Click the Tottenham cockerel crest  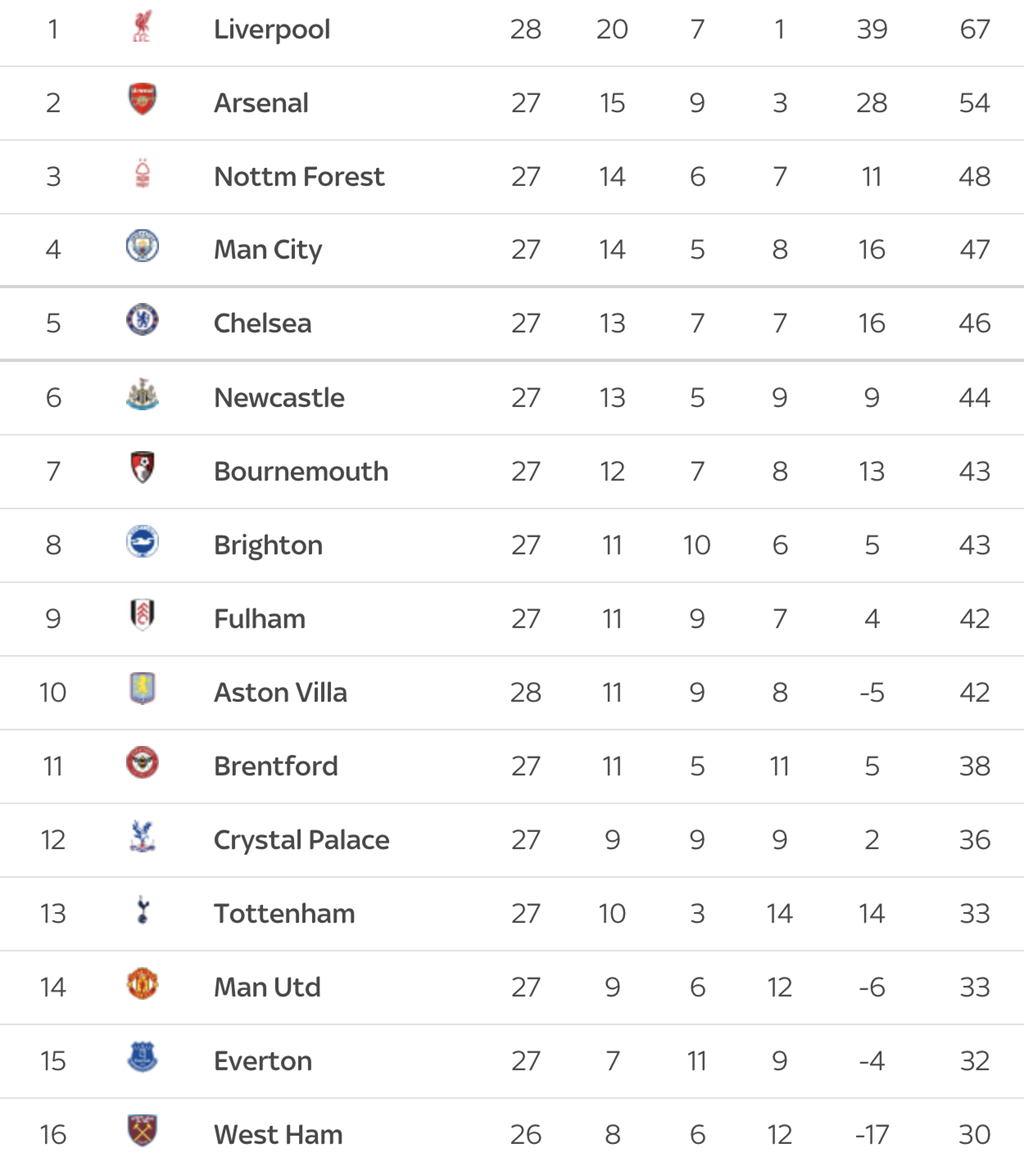(143, 909)
